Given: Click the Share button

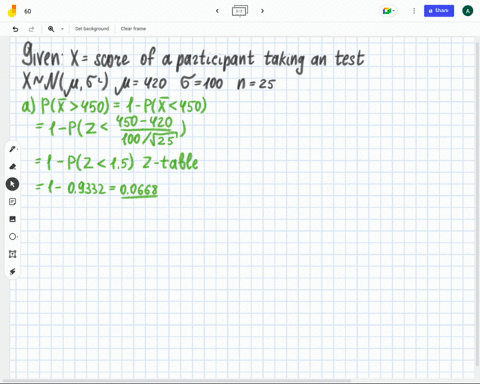Looking at the screenshot, I should pos(439,11).
